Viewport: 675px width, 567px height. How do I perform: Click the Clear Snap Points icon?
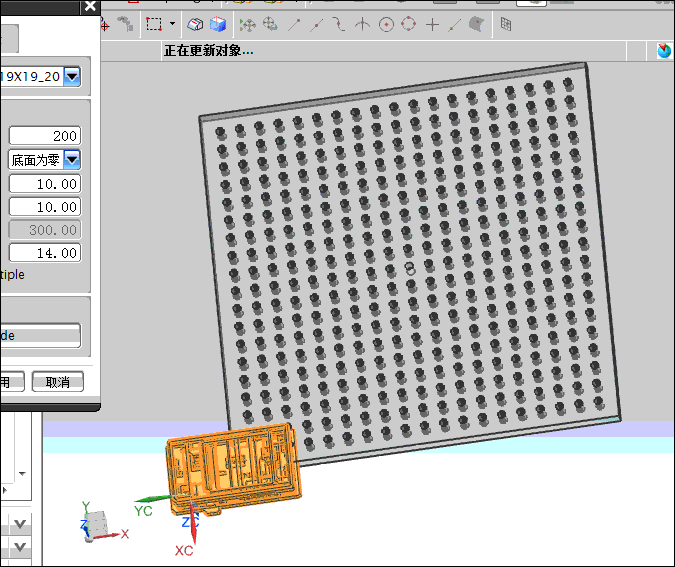tap(270, 24)
